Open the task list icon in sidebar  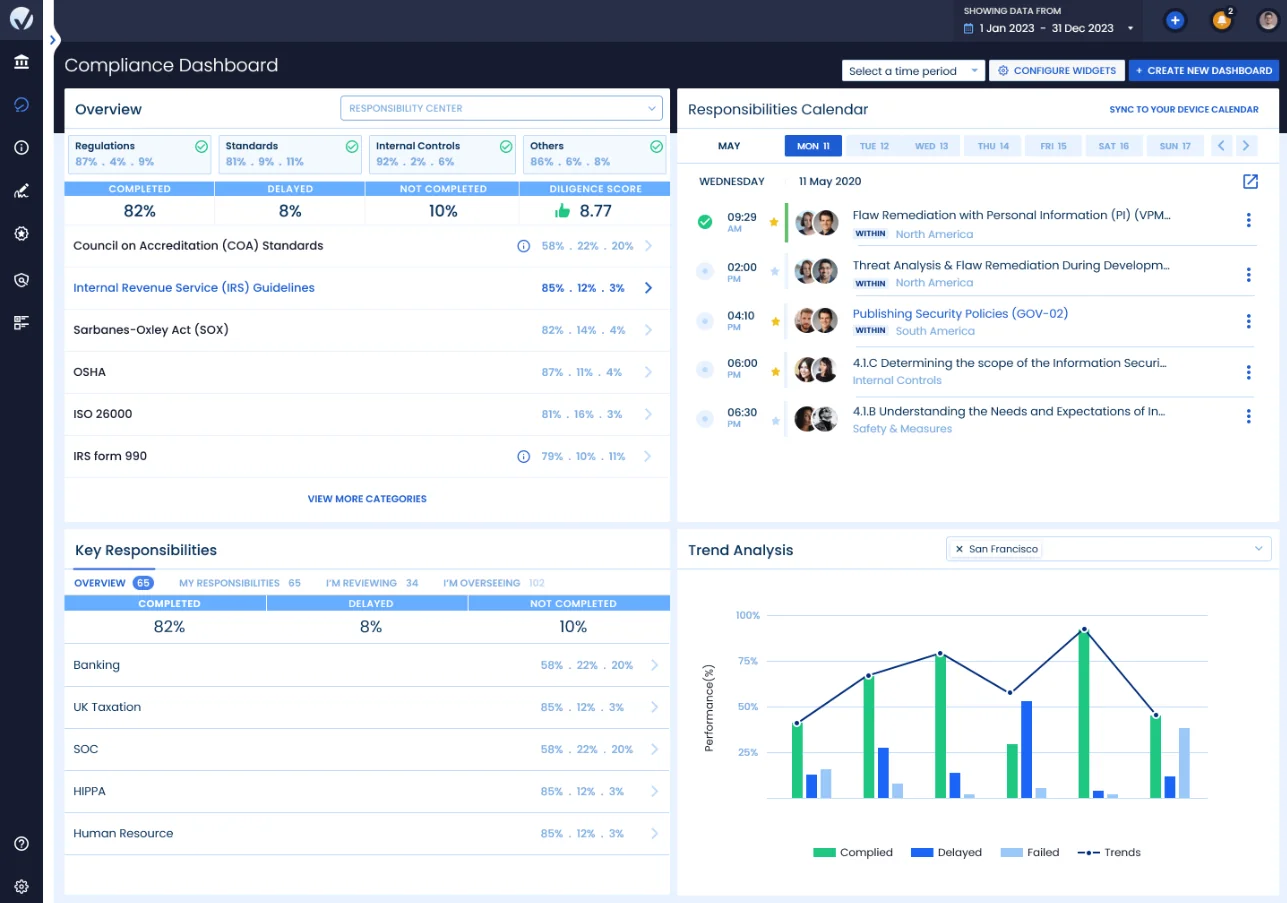(x=21, y=322)
